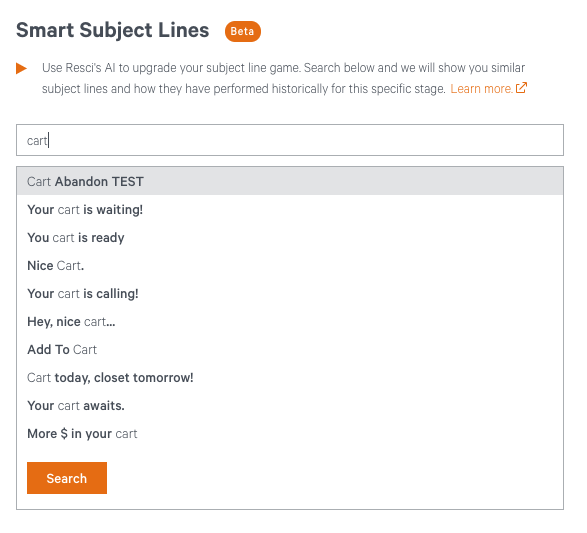
Task: Pick the 'You cart is ready' suggestion
Action: click(x=290, y=238)
